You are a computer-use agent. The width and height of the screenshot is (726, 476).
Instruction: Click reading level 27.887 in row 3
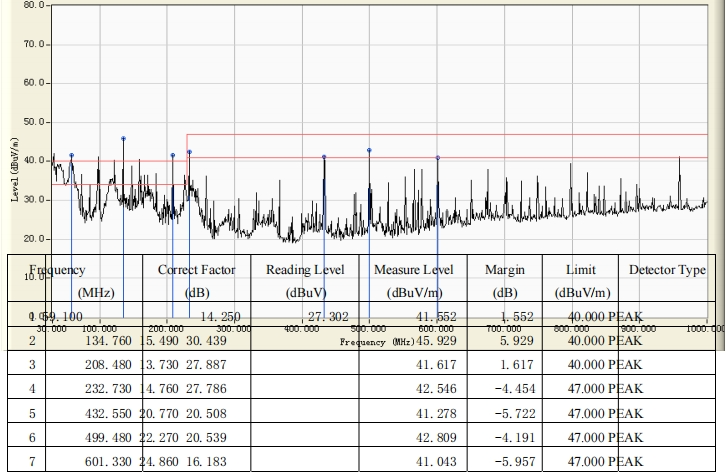pos(207,365)
